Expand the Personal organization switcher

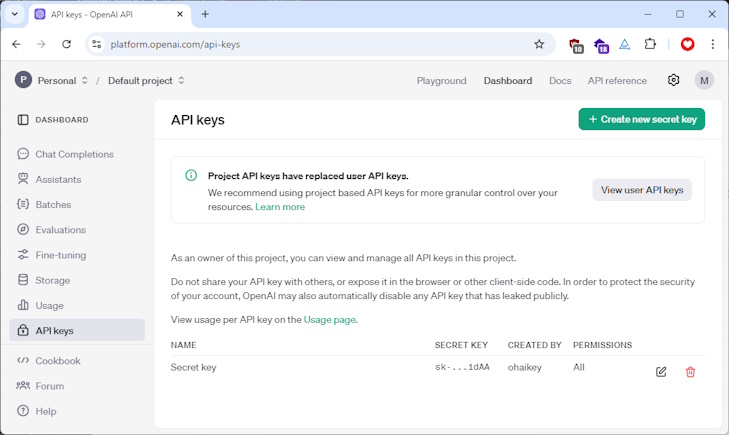coord(62,80)
